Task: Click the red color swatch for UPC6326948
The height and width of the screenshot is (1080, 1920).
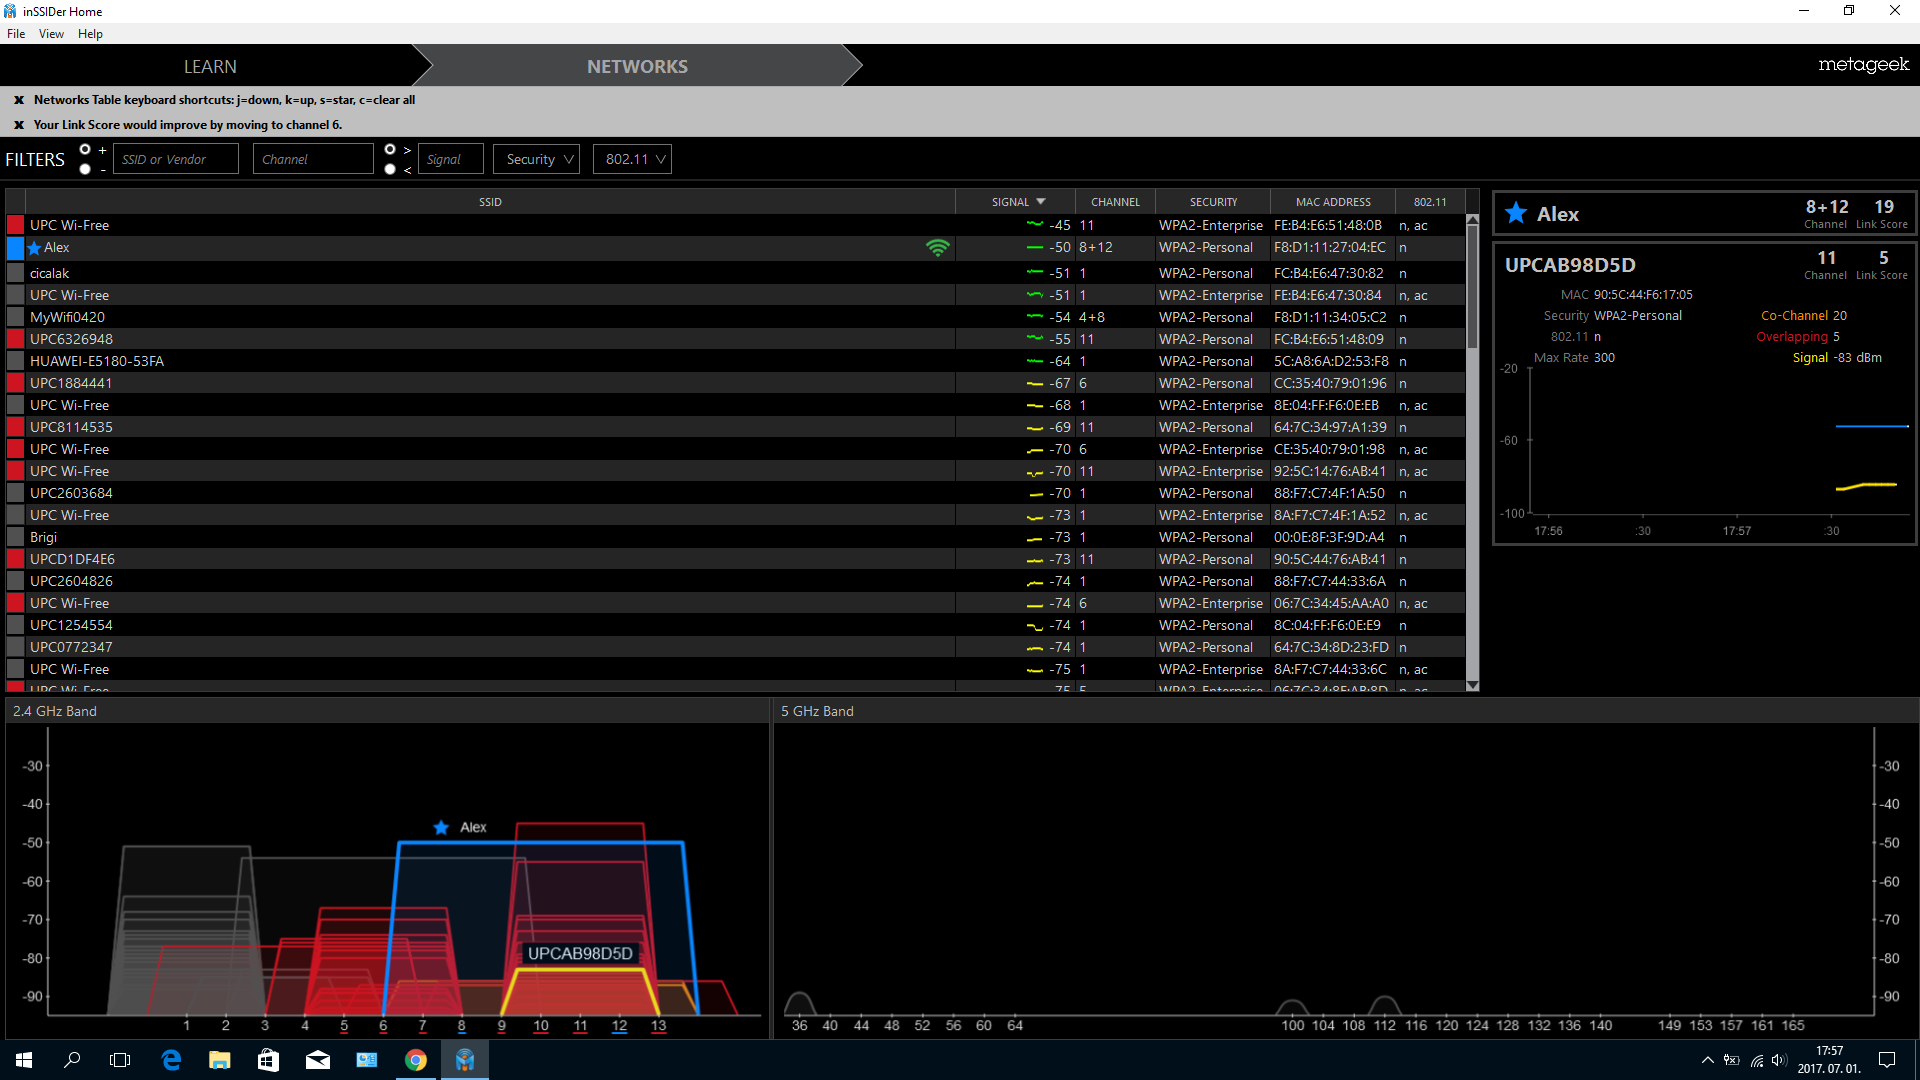Action: 15,339
